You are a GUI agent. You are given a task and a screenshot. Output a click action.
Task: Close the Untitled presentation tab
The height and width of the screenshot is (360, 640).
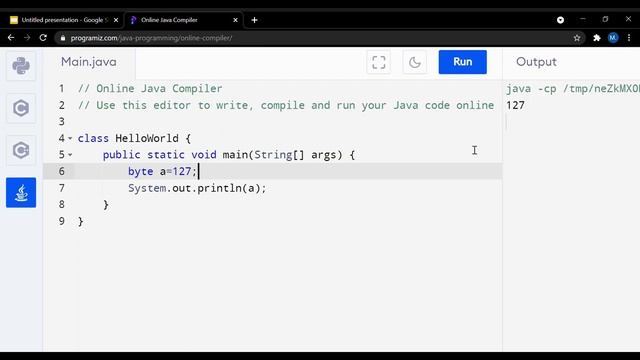pos(116,20)
